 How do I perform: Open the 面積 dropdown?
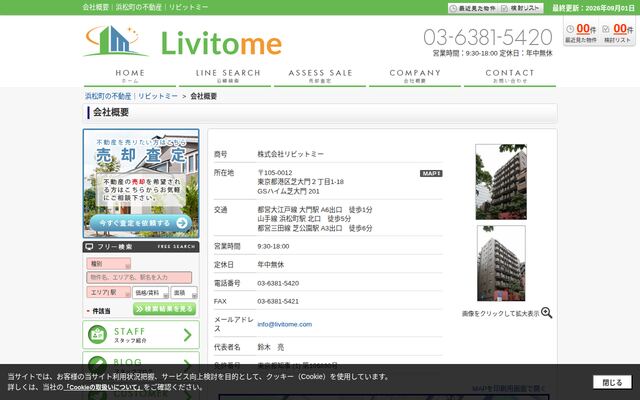pyautogui.click(x=184, y=293)
